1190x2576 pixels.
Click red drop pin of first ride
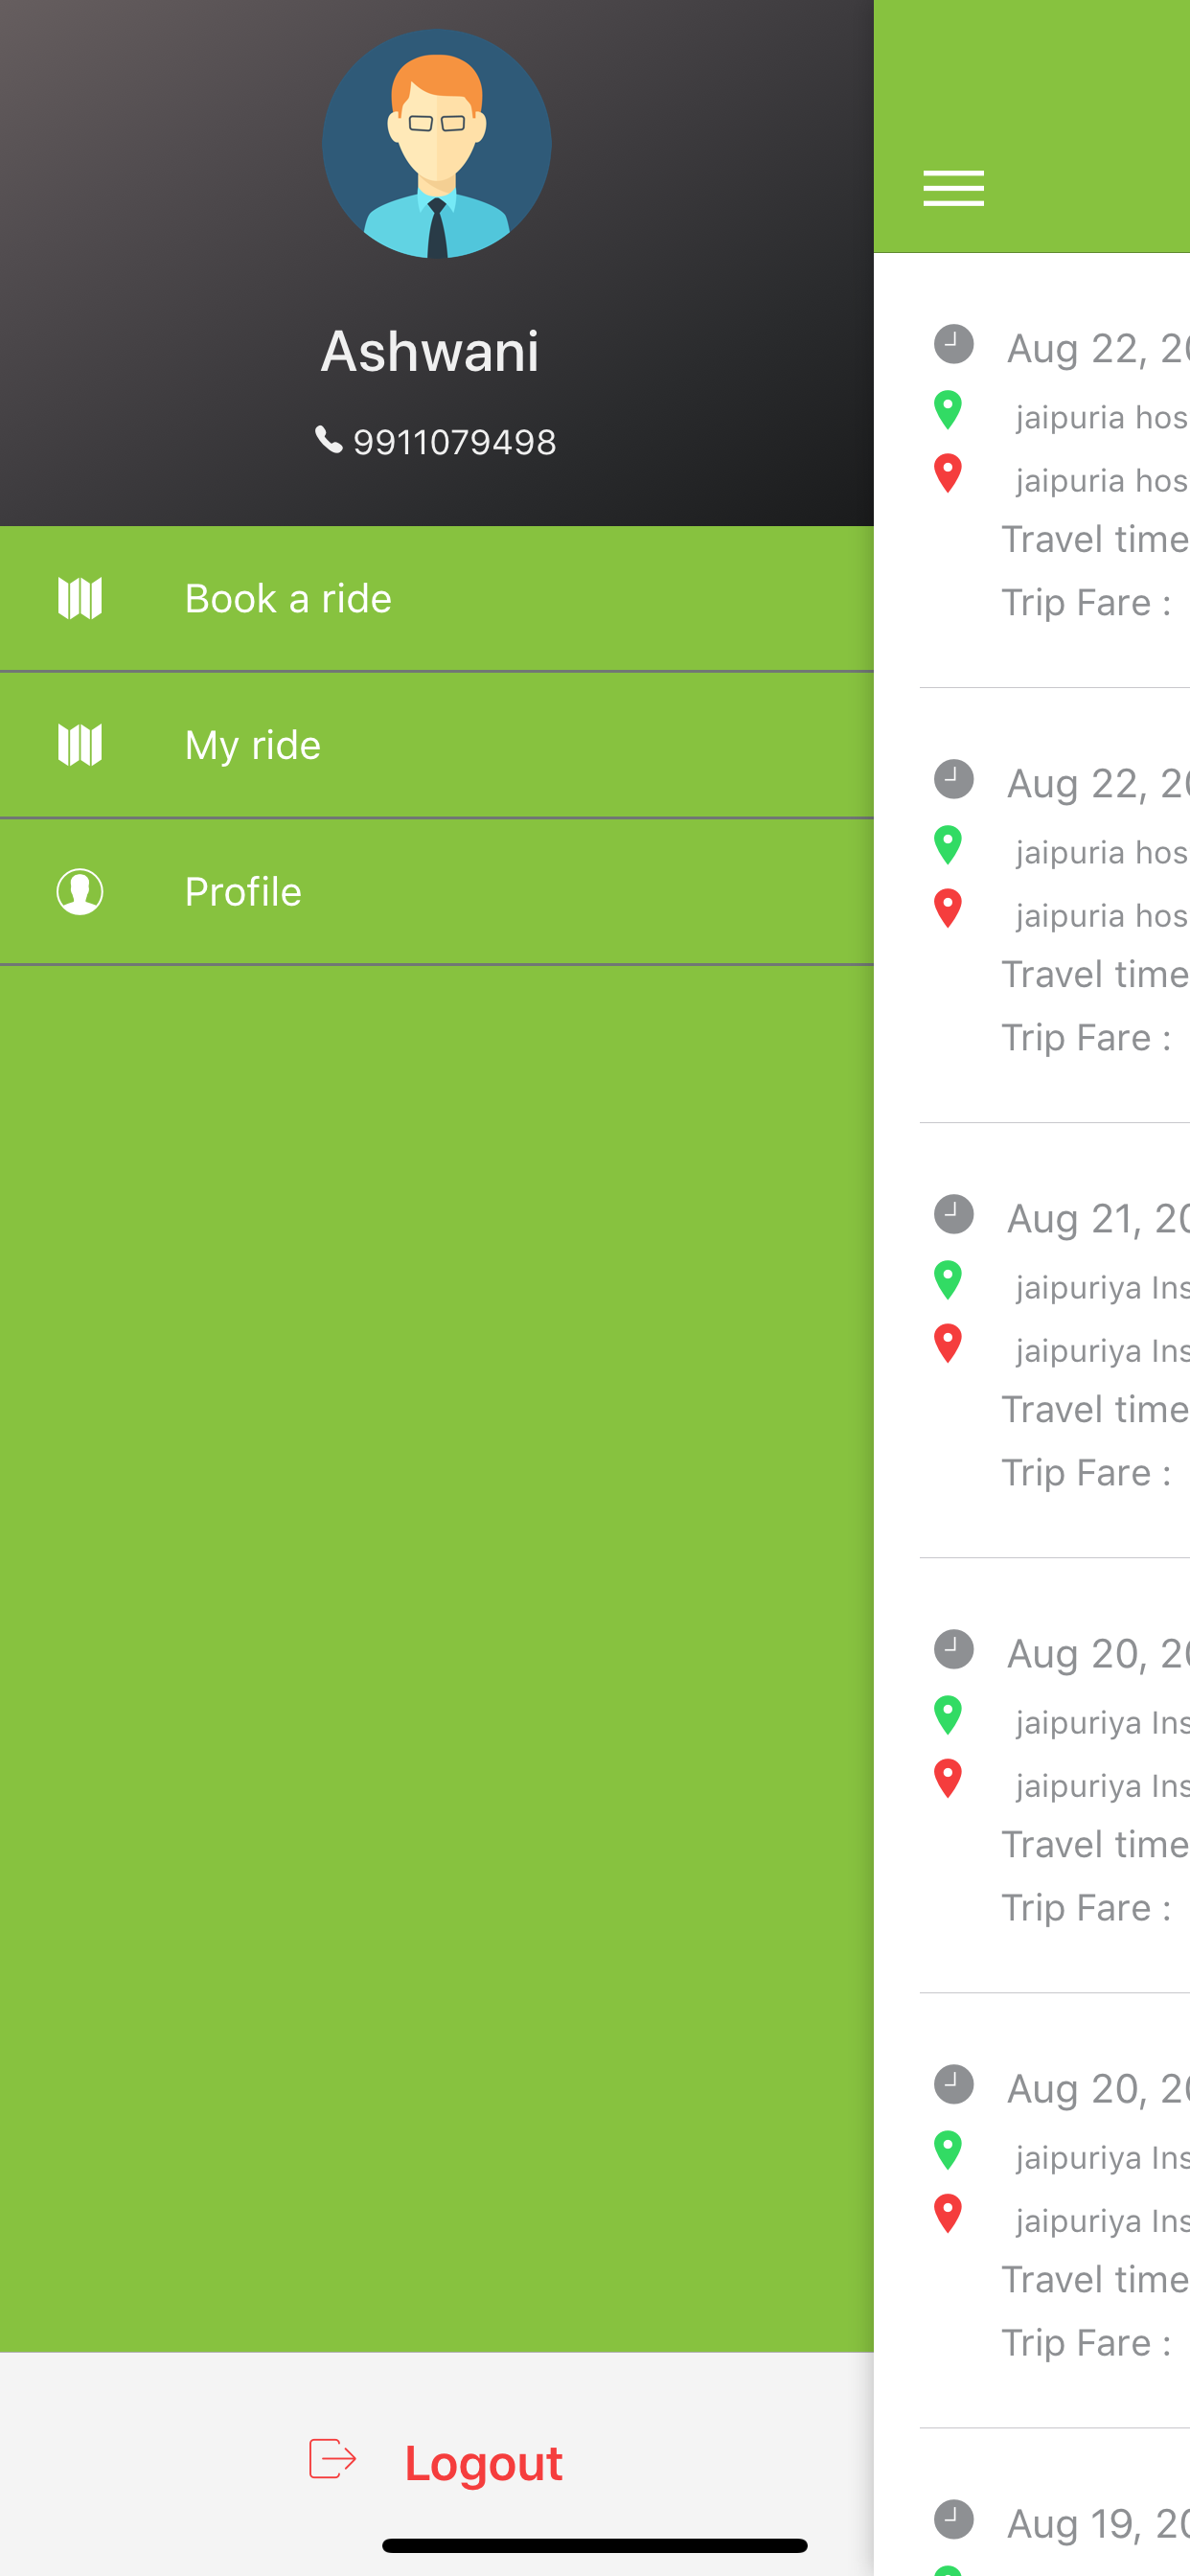tap(948, 474)
